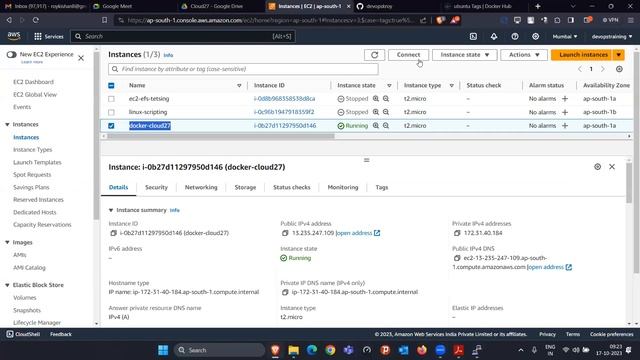Focus the AWS top Search box
This screenshot has height=360, width=640.
click(183, 36)
